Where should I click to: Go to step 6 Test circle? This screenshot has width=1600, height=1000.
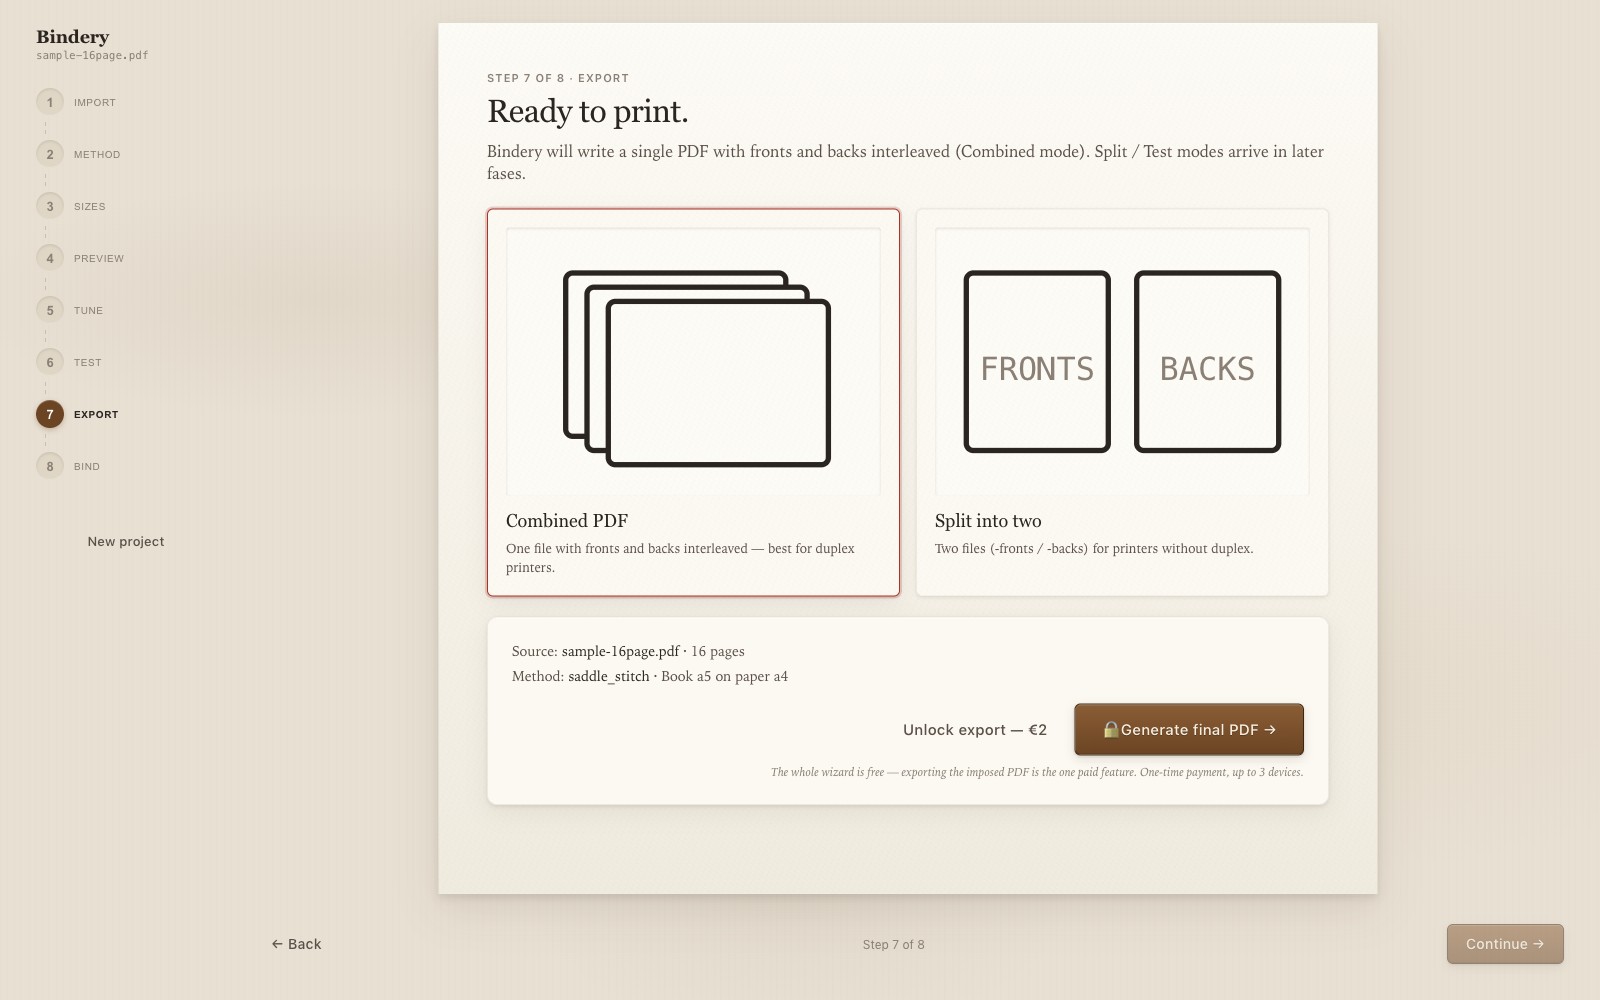tap(50, 362)
